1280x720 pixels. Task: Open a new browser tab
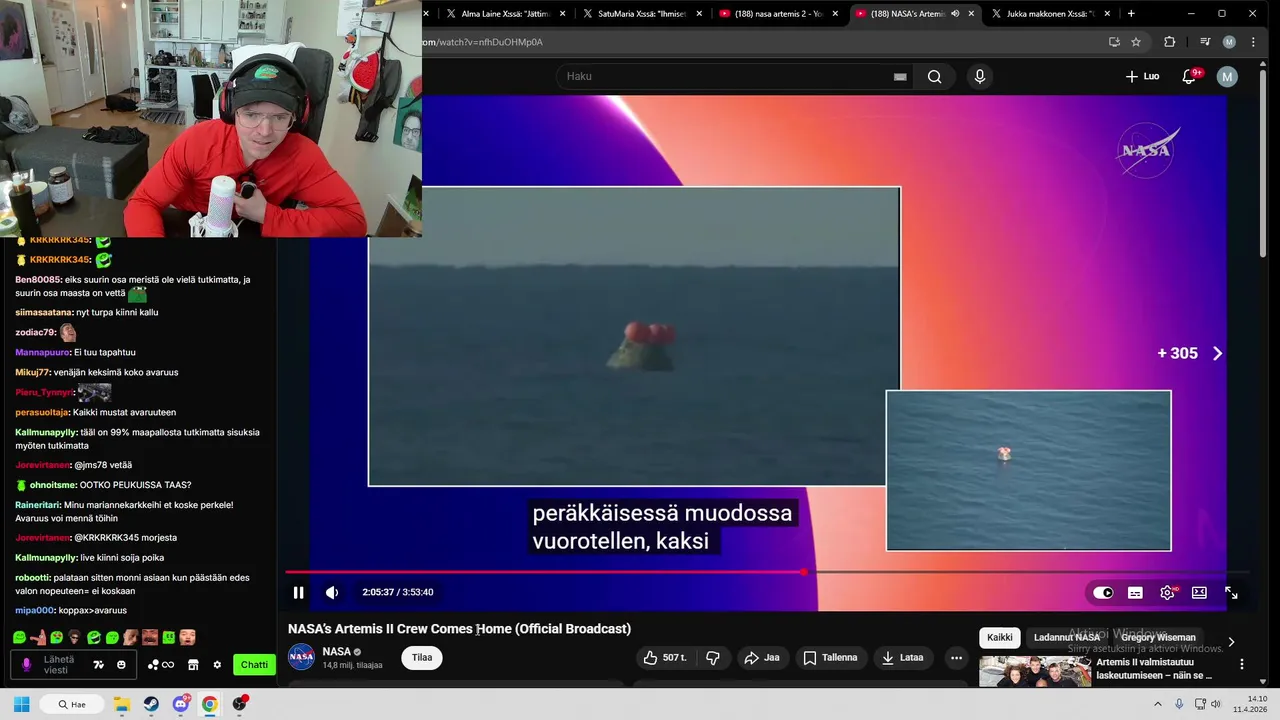(1131, 13)
